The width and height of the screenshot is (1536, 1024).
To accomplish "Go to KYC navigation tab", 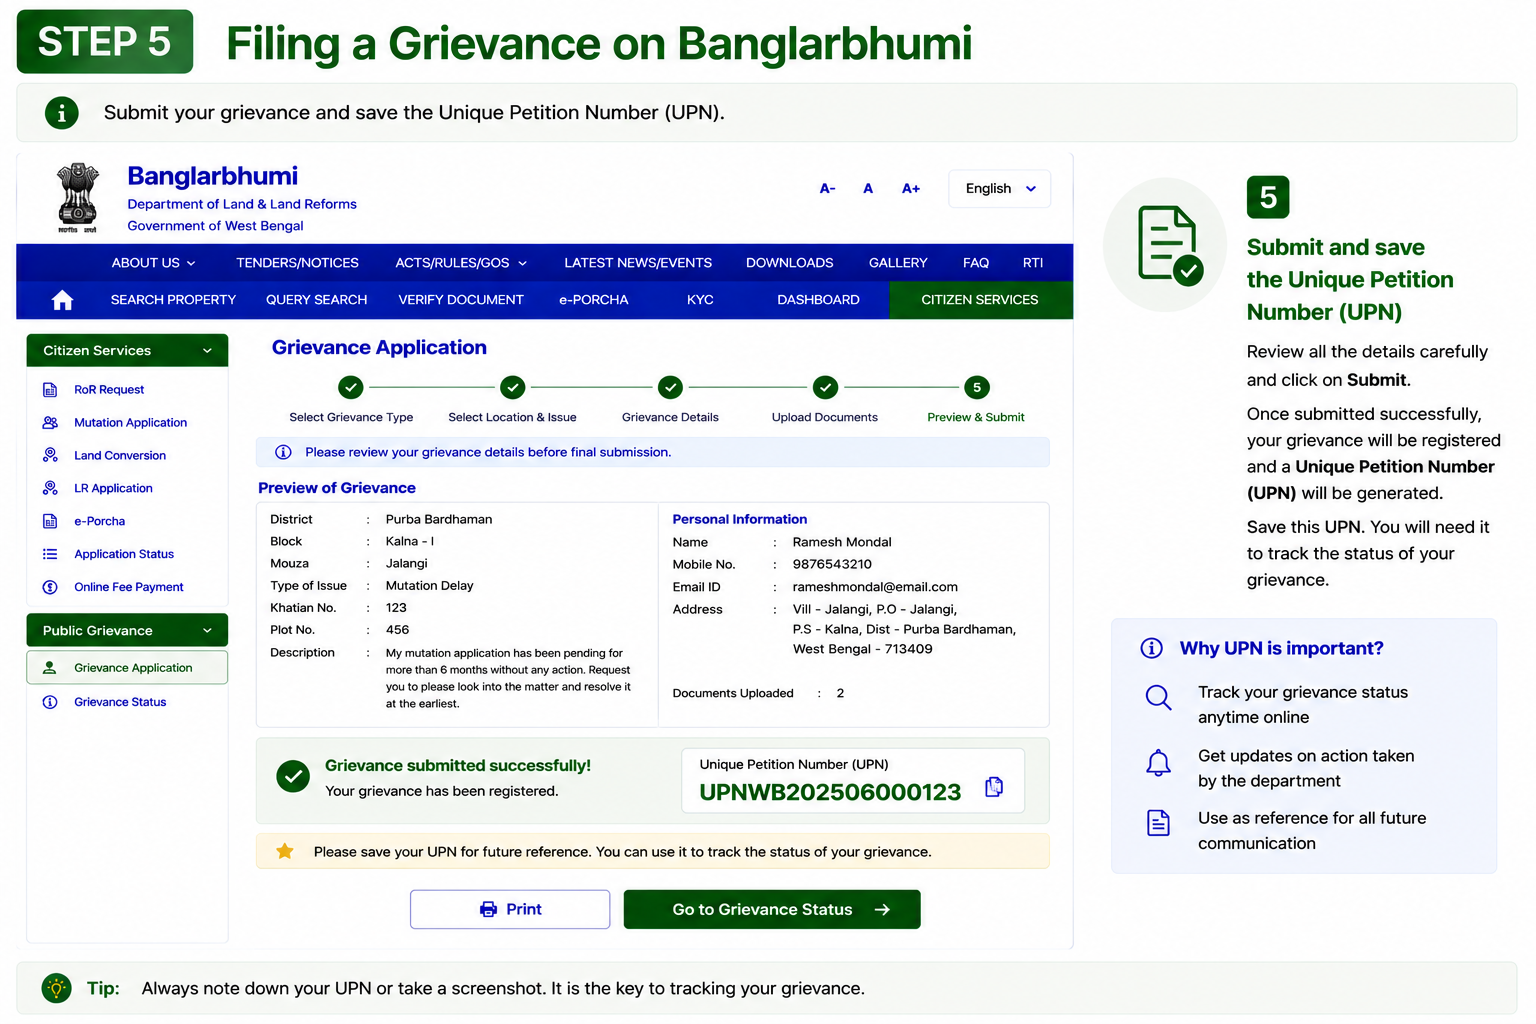I will (x=700, y=300).
